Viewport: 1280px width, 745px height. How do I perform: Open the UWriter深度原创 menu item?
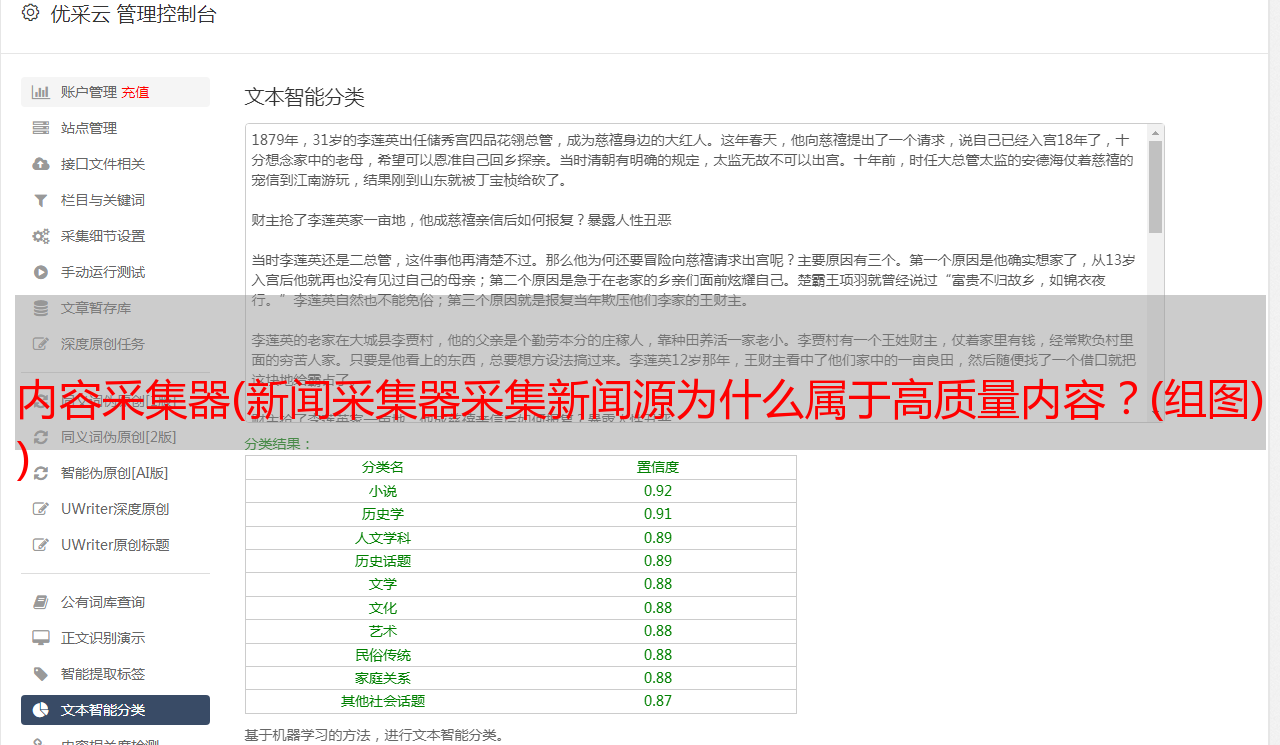pyautogui.click(x=115, y=509)
